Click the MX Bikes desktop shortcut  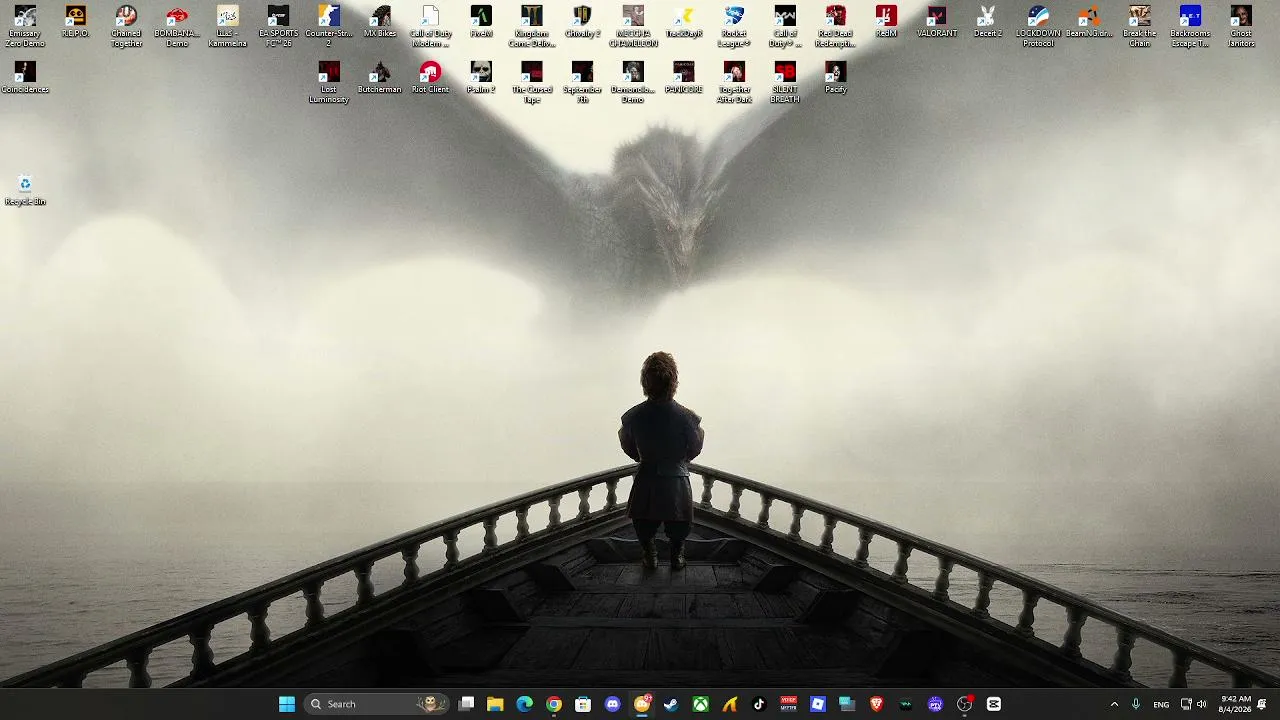[380, 21]
